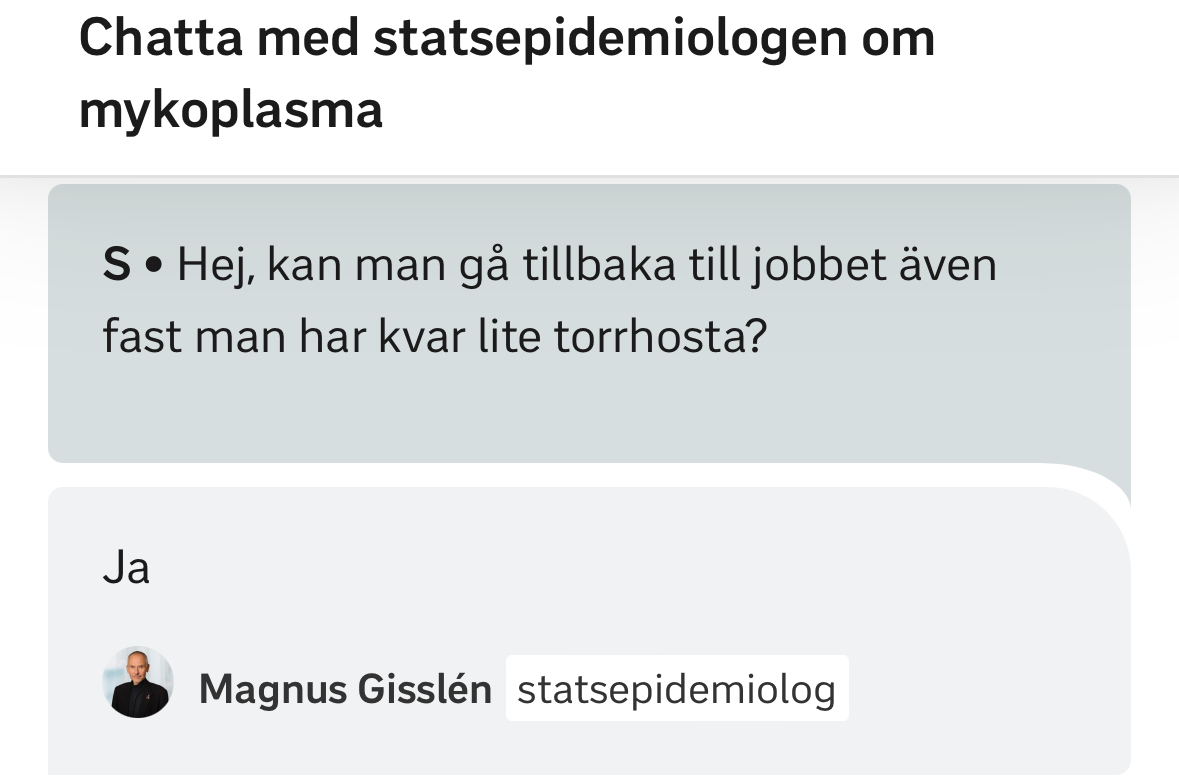Click the "Ja" reply text
This screenshot has height=780, width=1179.
(x=126, y=567)
